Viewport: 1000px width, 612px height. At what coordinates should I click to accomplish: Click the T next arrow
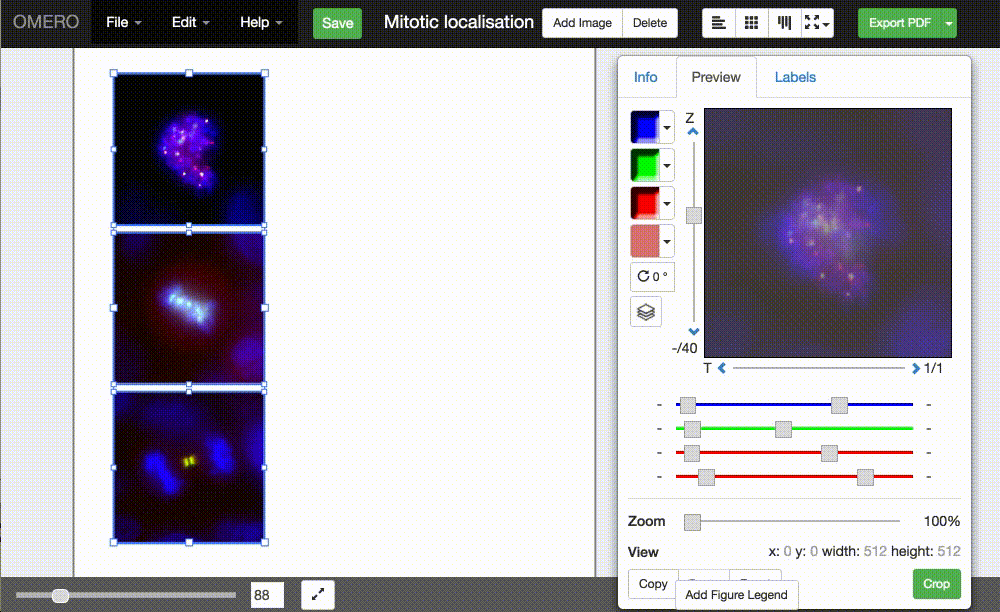916,368
